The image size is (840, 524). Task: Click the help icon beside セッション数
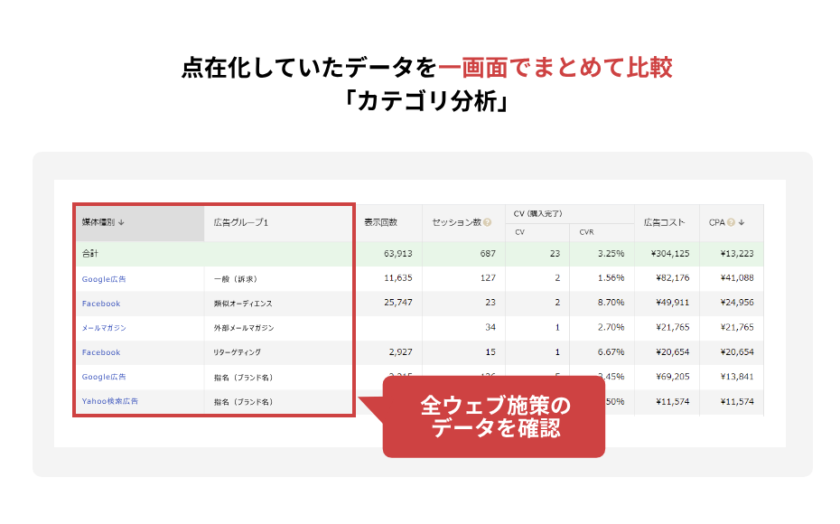pos(487,222)
